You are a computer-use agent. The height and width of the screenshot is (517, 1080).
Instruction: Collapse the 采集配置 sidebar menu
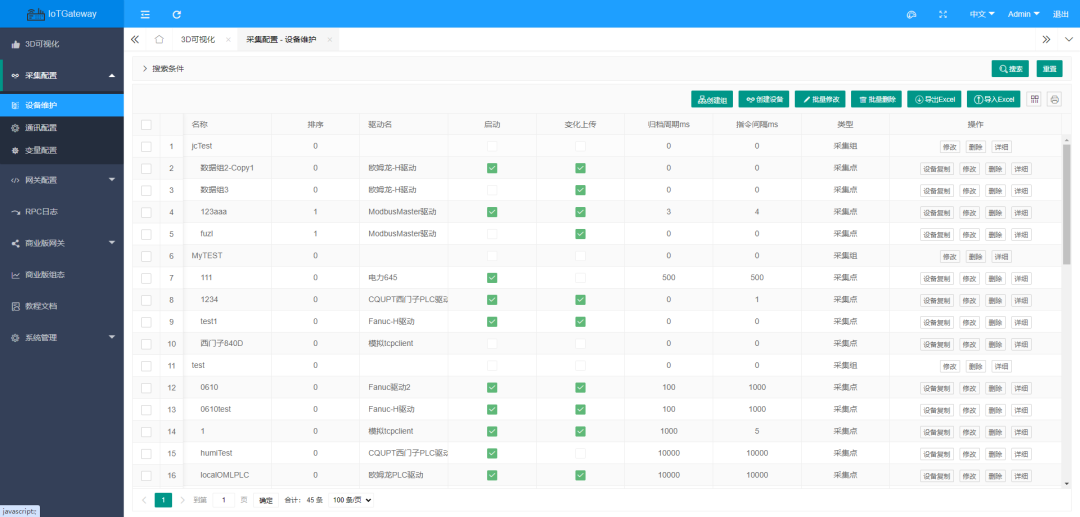coord(62,76)
